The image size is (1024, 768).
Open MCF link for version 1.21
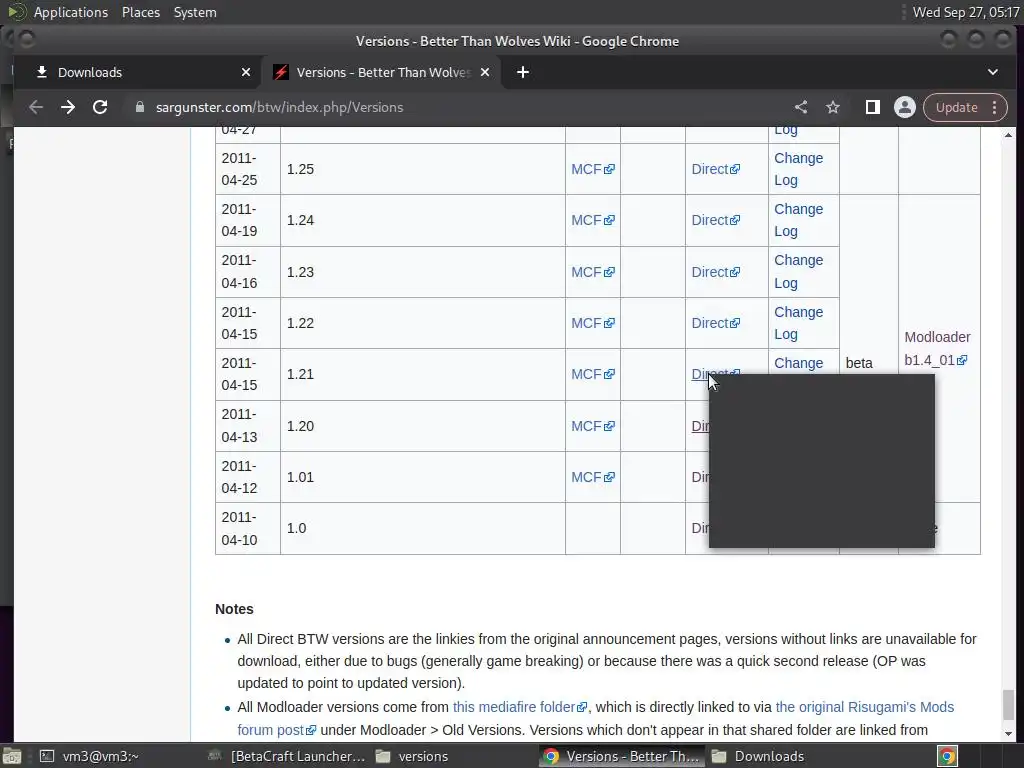[x=592, y=374]
